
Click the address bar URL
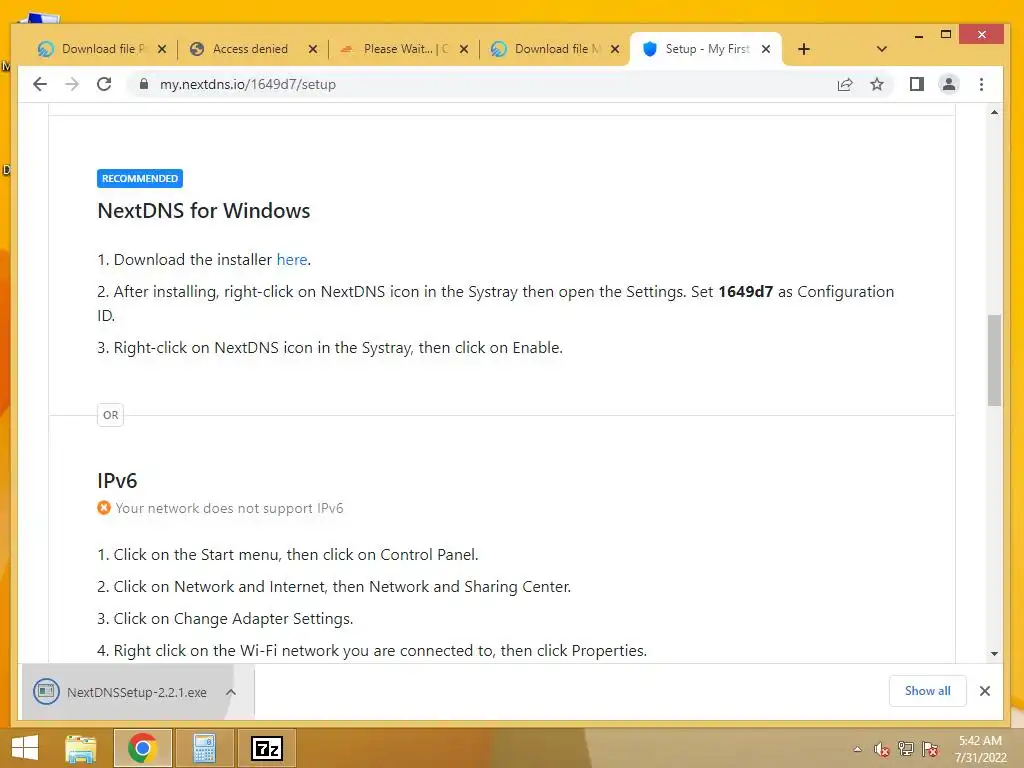(x=248, y=84)
